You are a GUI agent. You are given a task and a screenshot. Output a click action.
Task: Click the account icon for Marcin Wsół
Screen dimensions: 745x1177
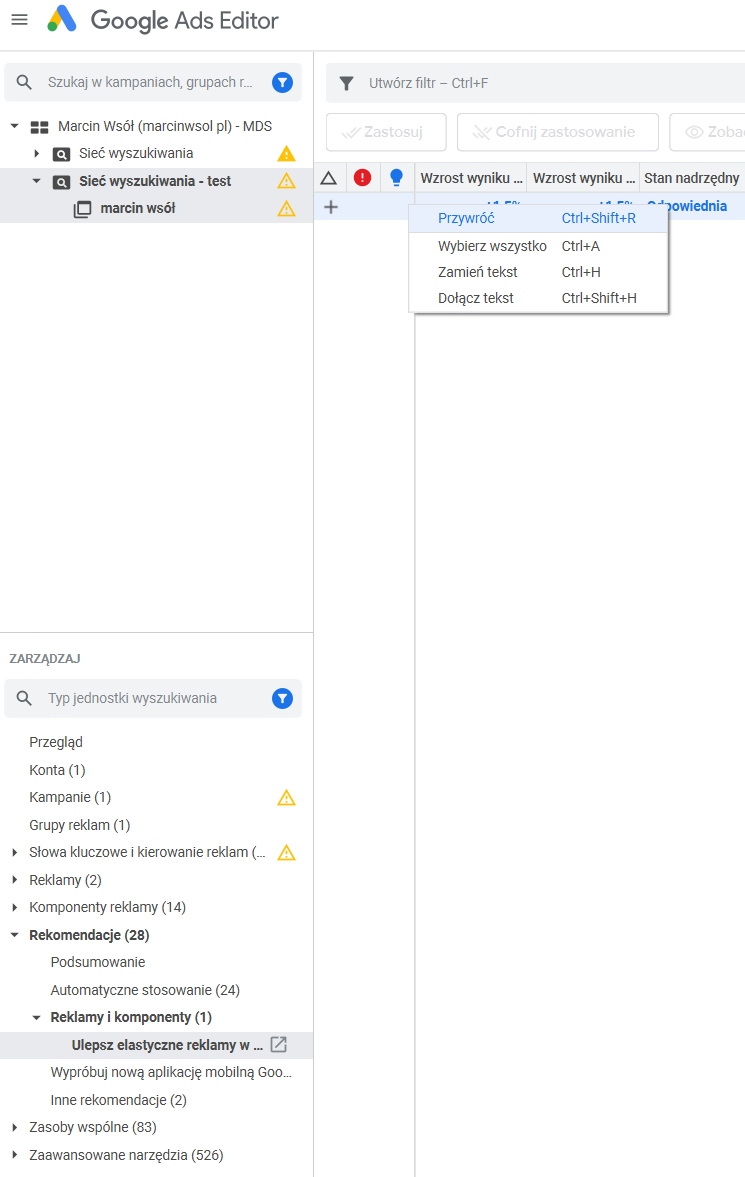coord(39,127)
